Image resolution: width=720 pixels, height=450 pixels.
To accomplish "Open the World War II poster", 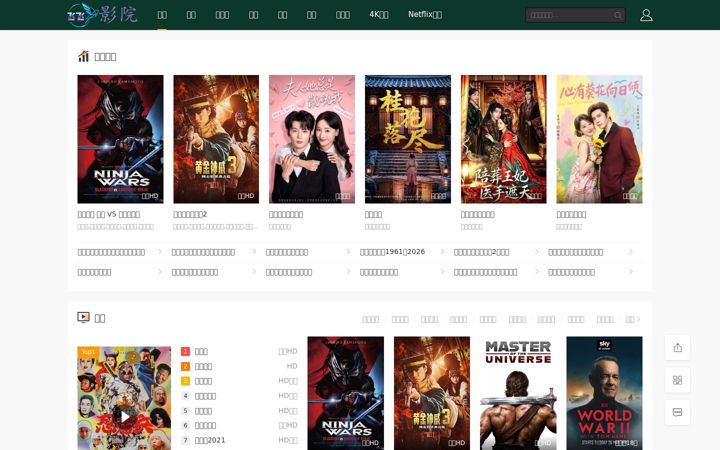I will [604, 394].
